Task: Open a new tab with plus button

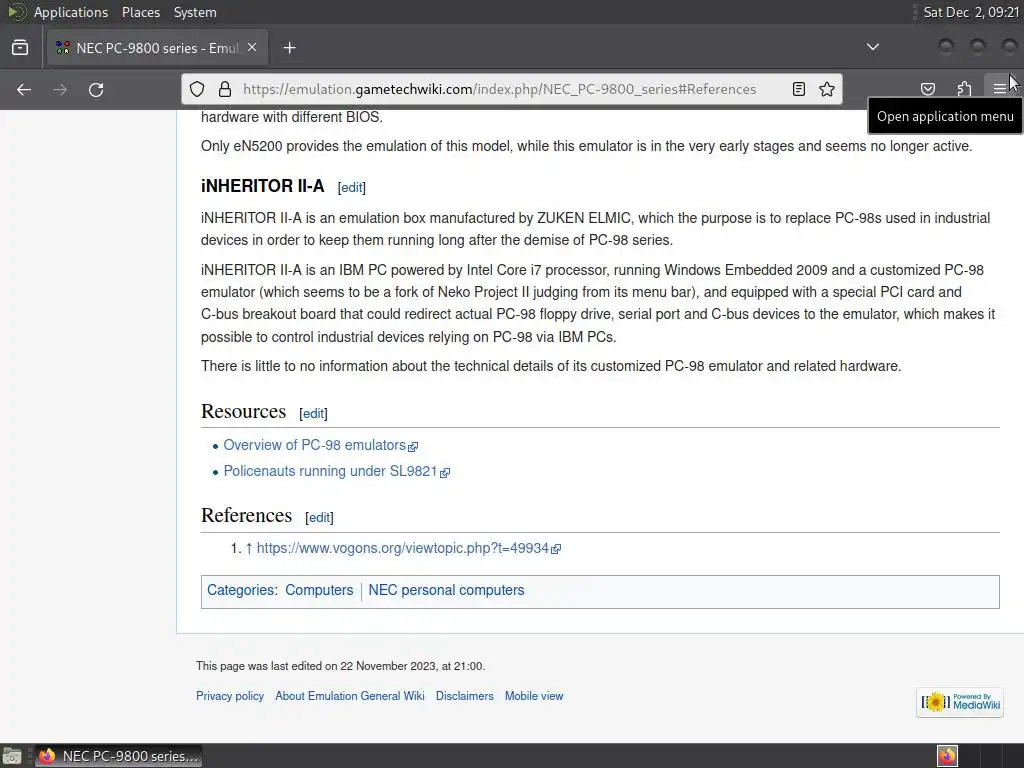Action: [289, 48]
